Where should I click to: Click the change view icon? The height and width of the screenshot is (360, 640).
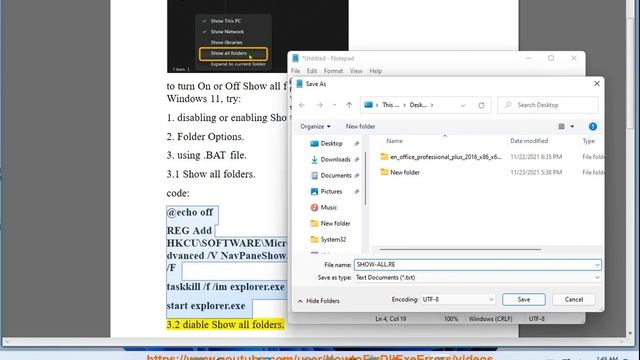[x=562, y=127]
